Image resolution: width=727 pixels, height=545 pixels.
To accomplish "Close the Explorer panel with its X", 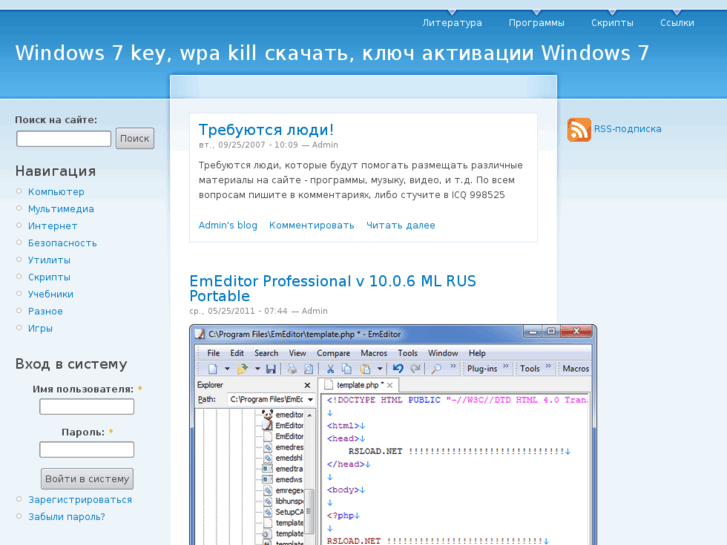I will (309, 384).
